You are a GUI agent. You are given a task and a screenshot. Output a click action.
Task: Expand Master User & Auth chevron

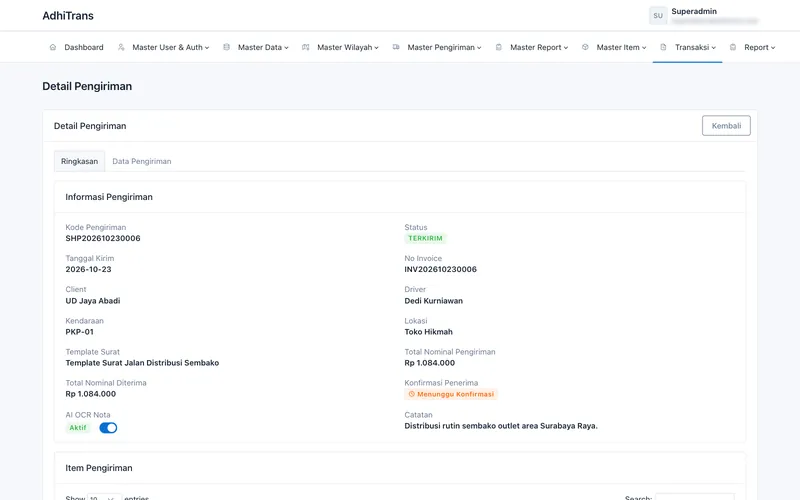(207, 47)
